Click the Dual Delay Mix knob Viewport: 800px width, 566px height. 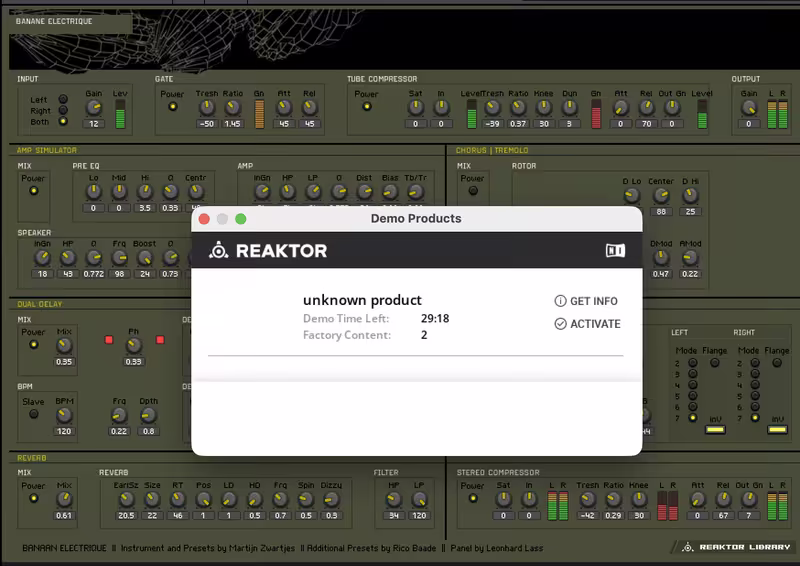(64, 346)
